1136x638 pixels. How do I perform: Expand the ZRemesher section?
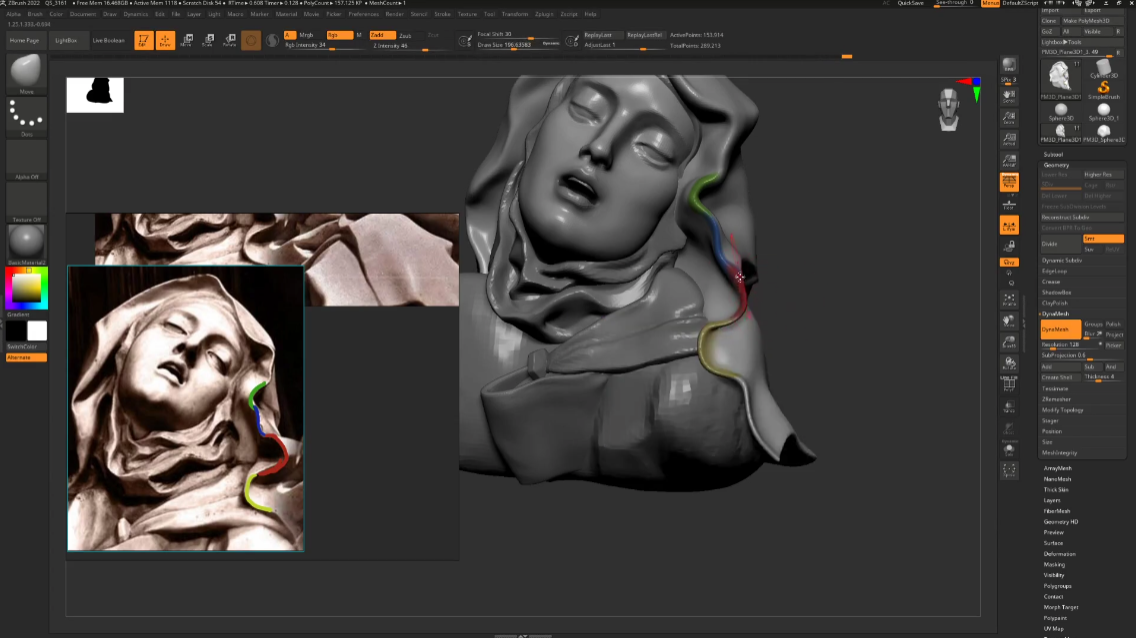point(1056,399)
